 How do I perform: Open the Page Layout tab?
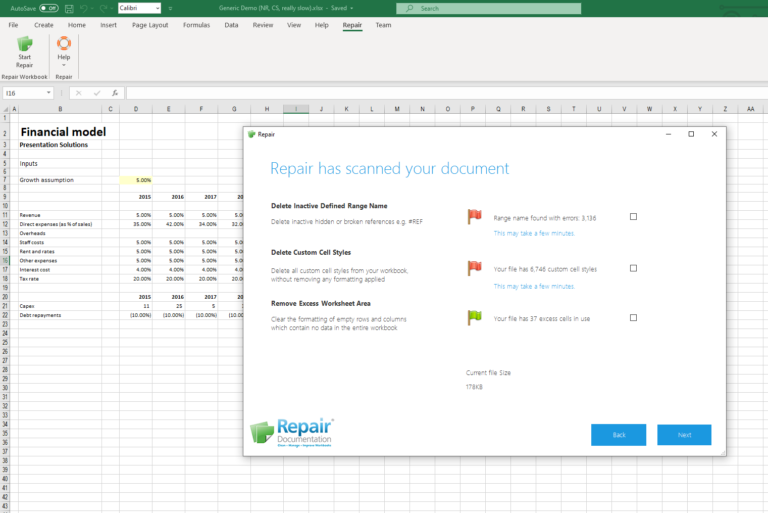coord(151,25)
